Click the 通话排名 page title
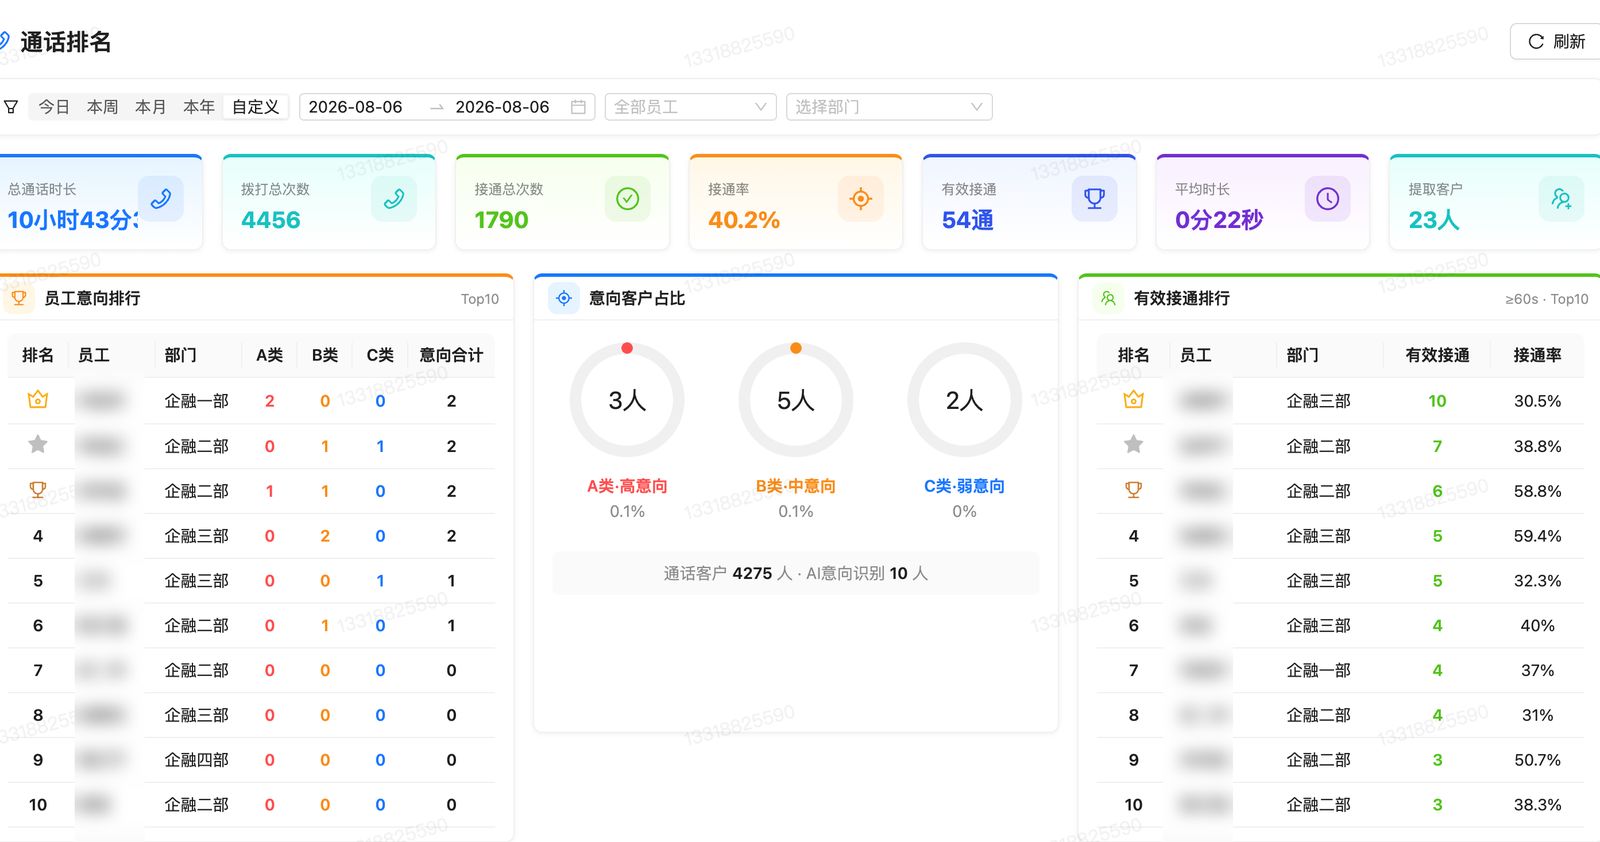The width and height of the screenshot is (1600, 842). pos(66,42)
